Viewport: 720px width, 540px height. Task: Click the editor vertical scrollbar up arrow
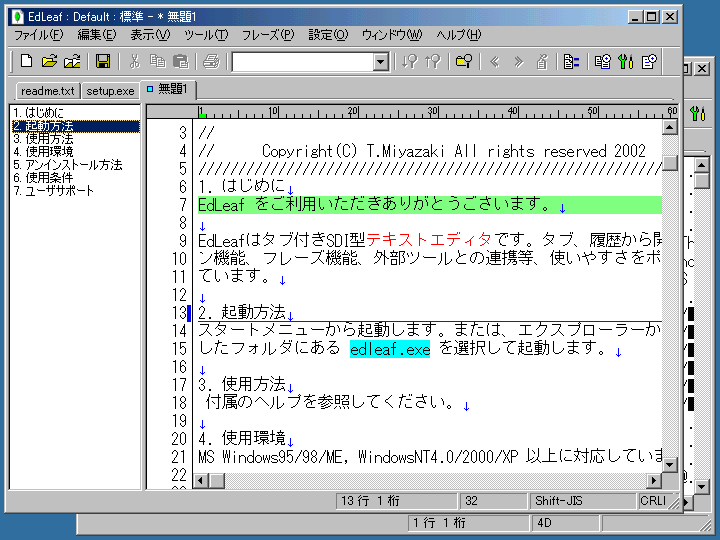[670, 127]
